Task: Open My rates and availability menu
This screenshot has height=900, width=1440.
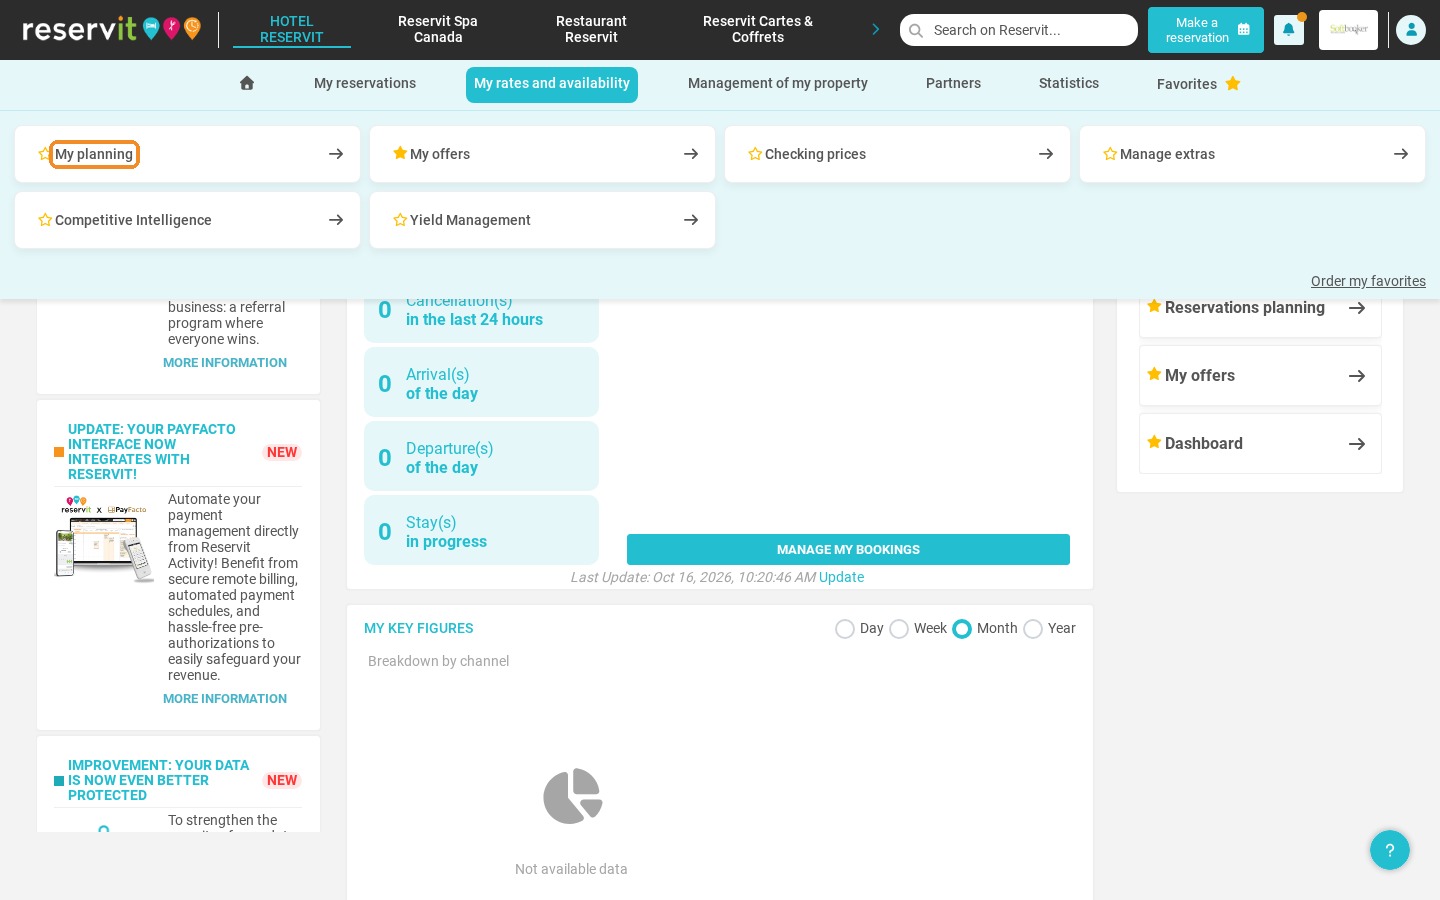Action: [552, 84]
